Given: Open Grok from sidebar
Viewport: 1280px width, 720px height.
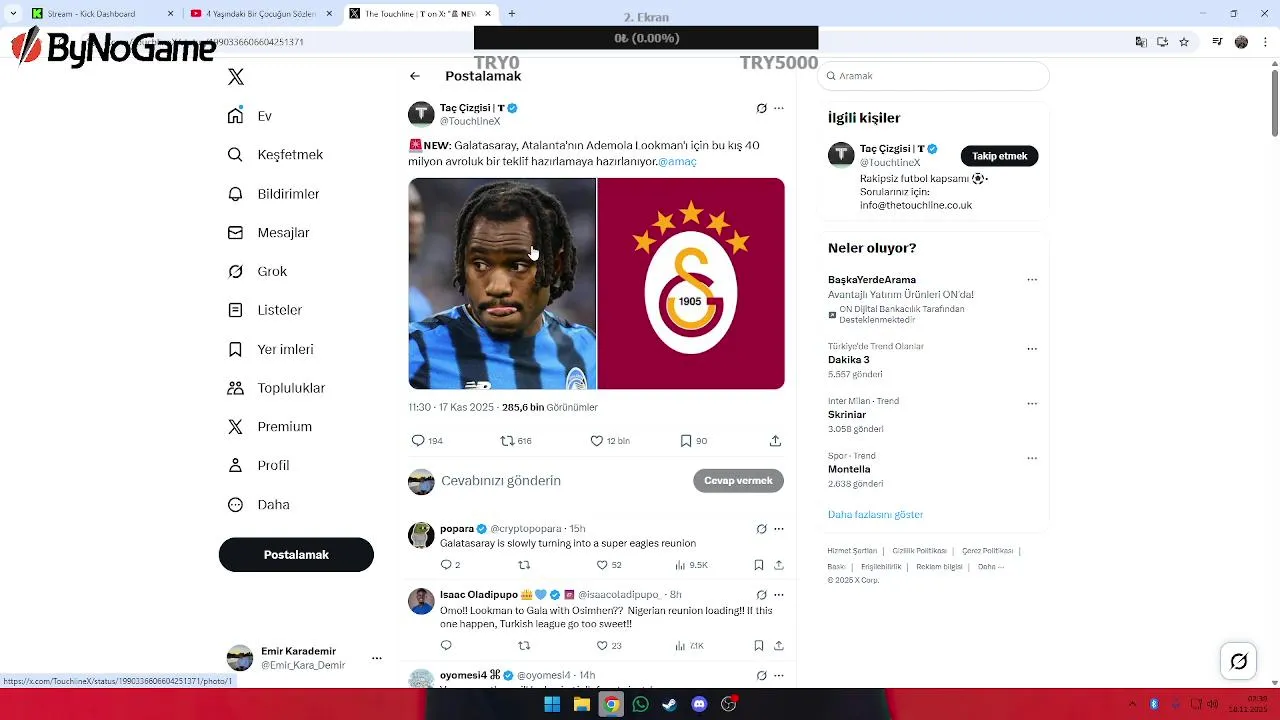Looking at the screenshot, I should pos(257,271).
